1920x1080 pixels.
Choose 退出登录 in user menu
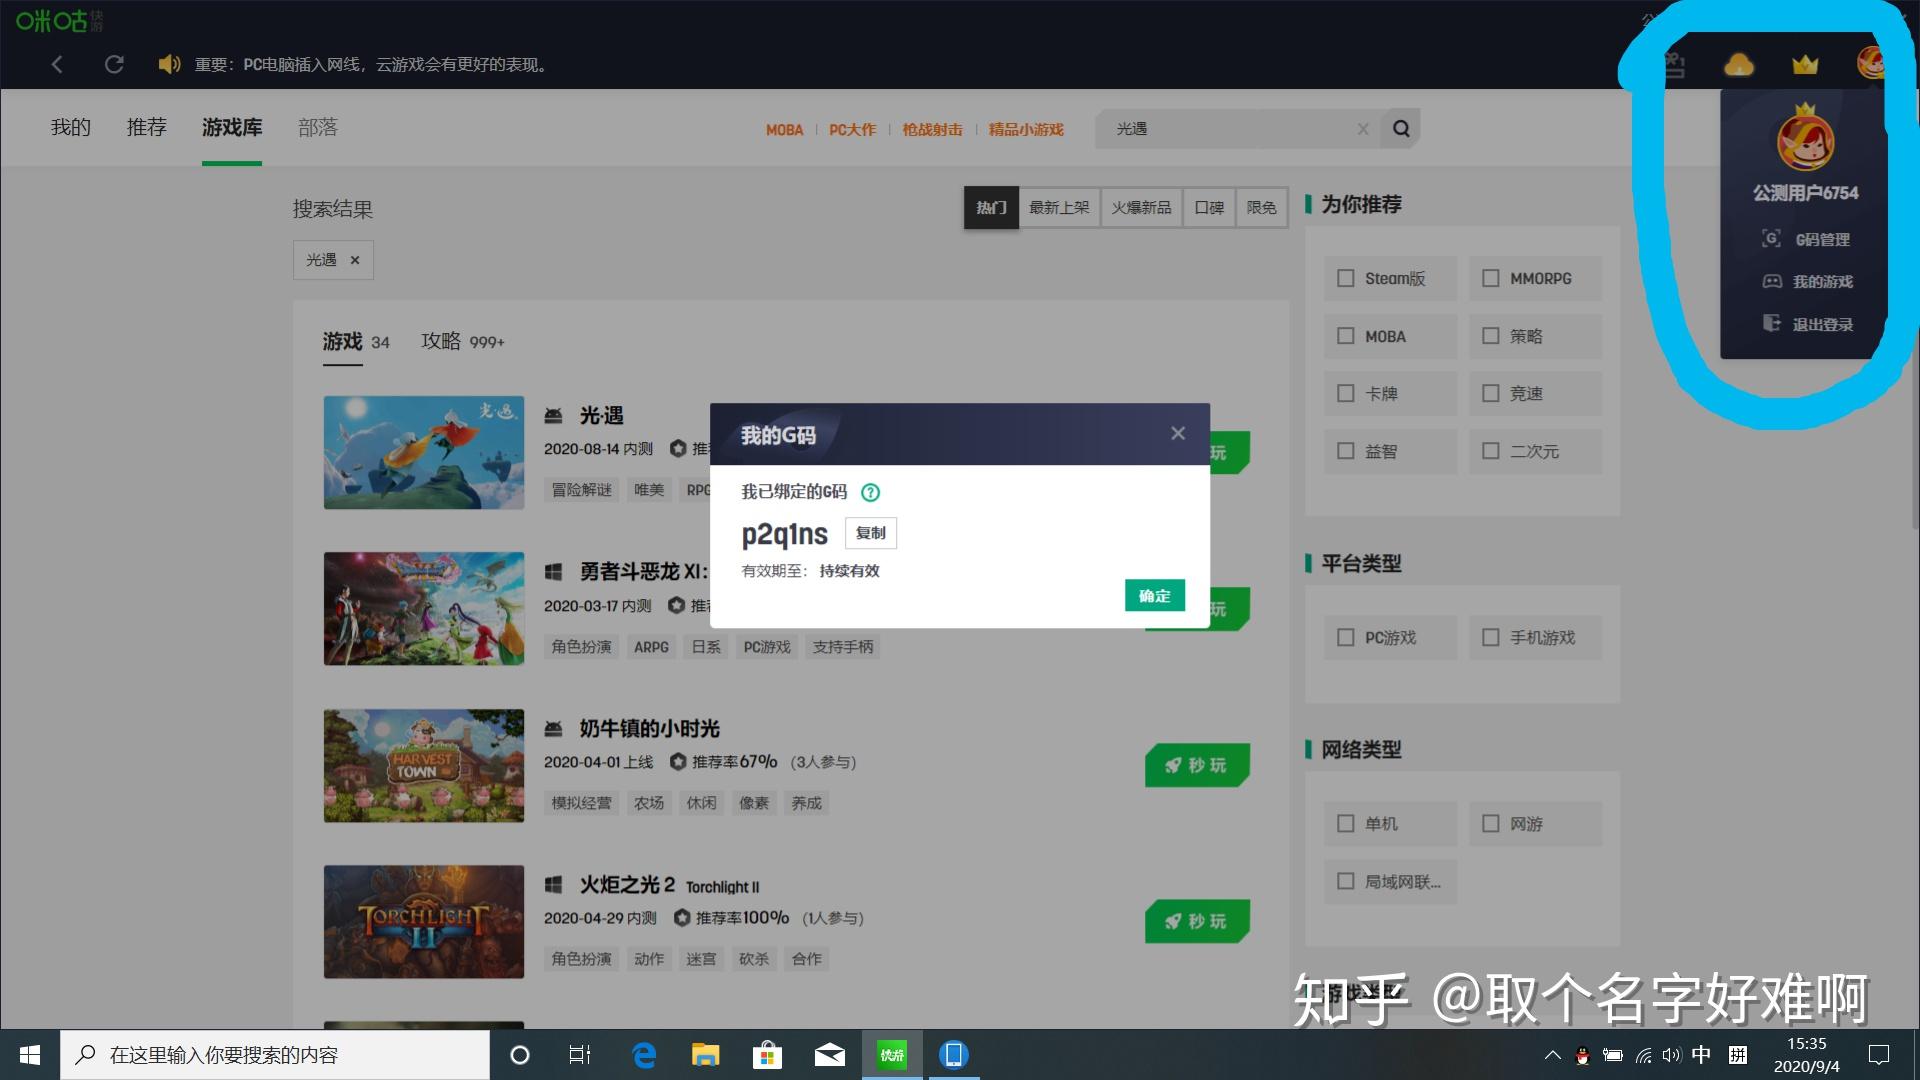coord(1806,324)
